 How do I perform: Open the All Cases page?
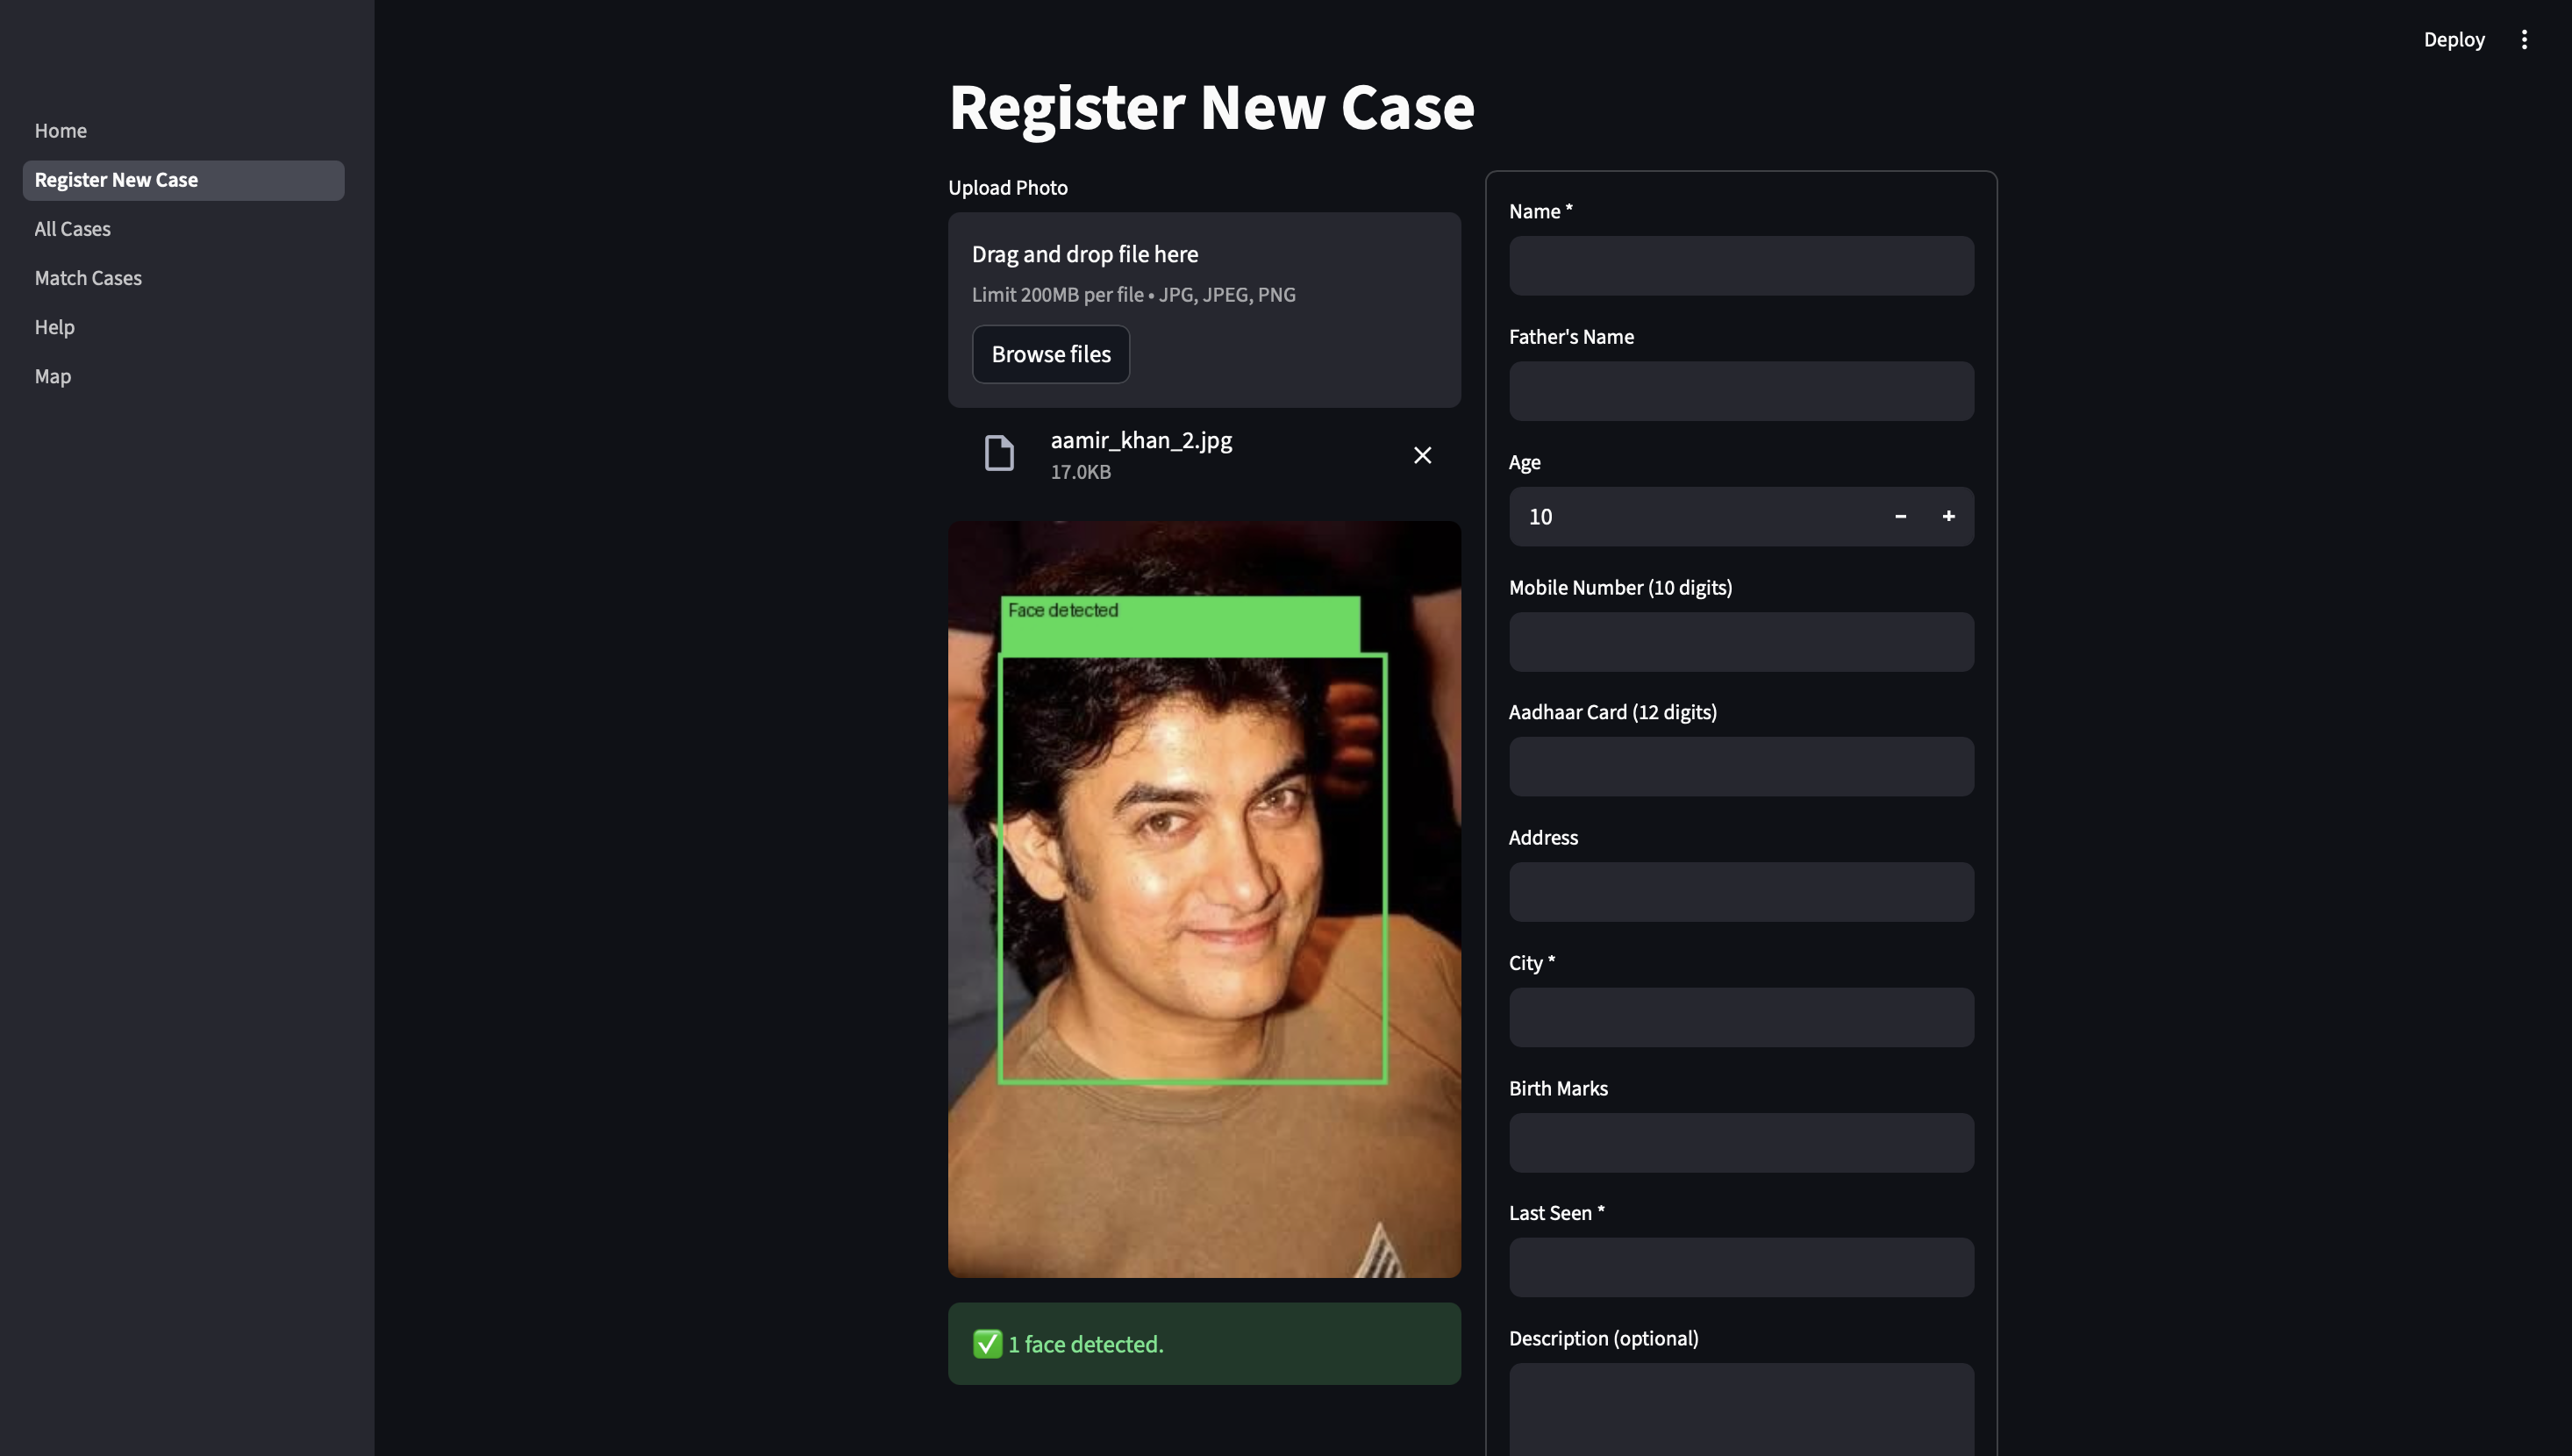point(72,228)
